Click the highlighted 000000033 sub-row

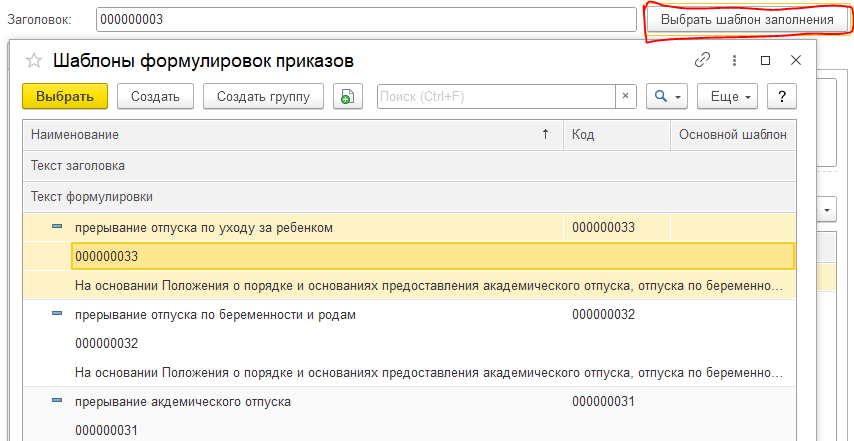[x=433, y=256]
